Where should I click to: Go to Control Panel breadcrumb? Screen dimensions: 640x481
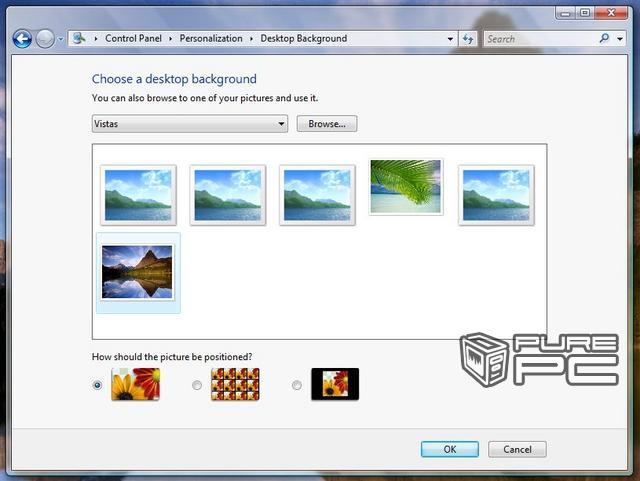point(133,38)
